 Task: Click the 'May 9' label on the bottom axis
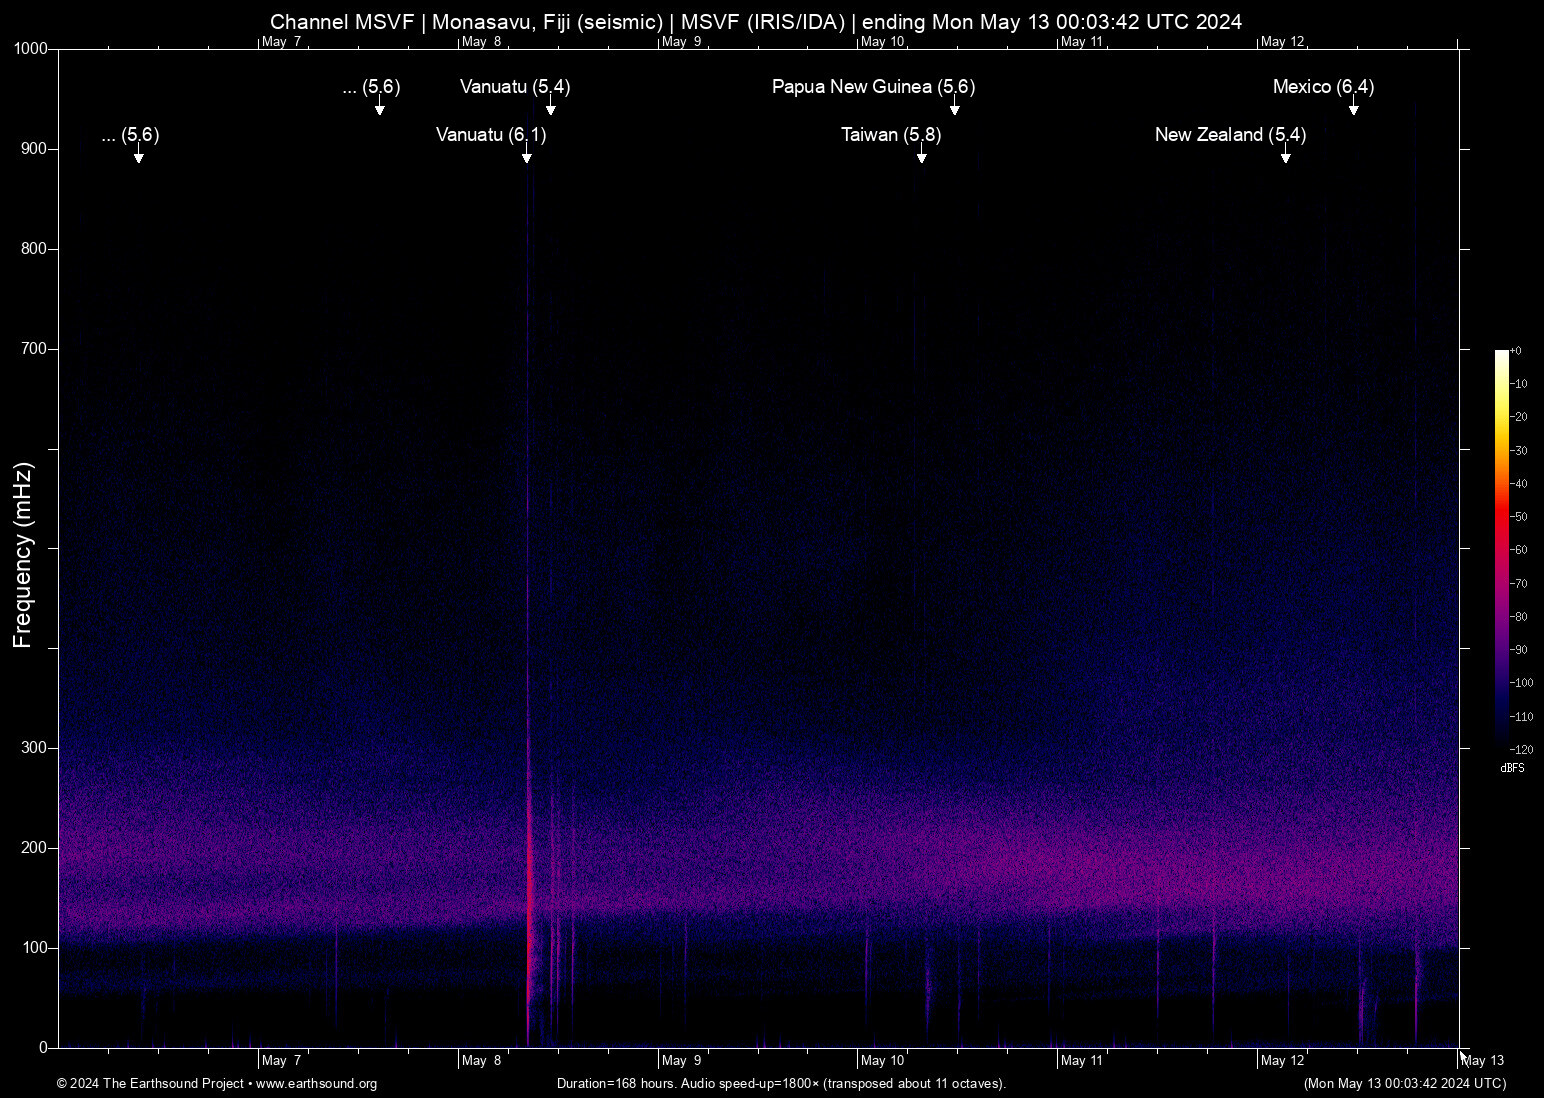[681, 1061]
